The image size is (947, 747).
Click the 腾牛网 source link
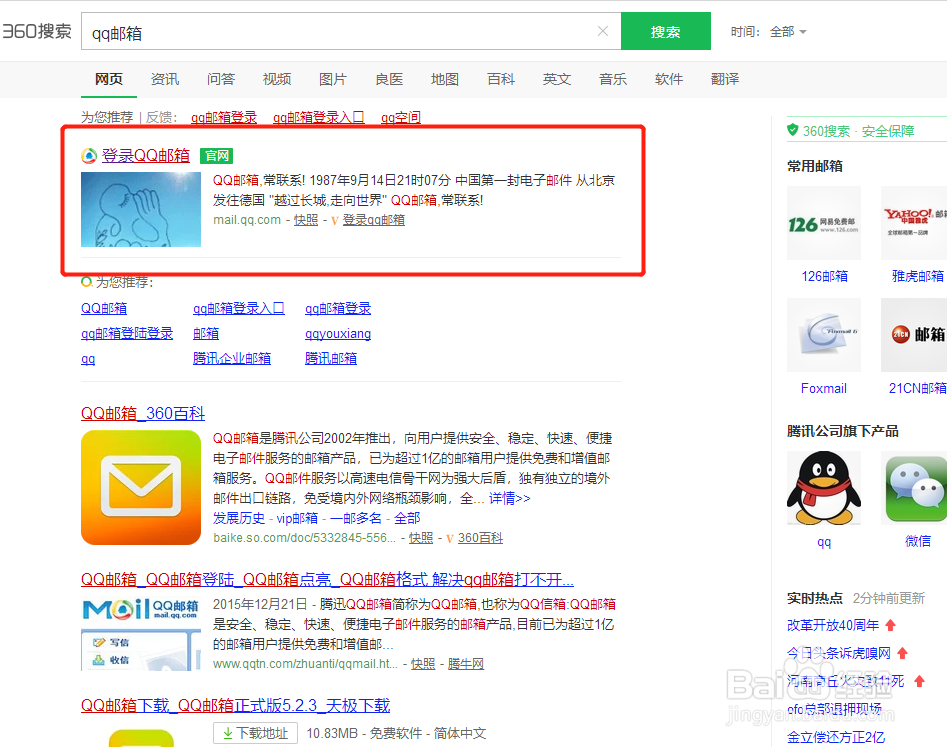[466, 664]
